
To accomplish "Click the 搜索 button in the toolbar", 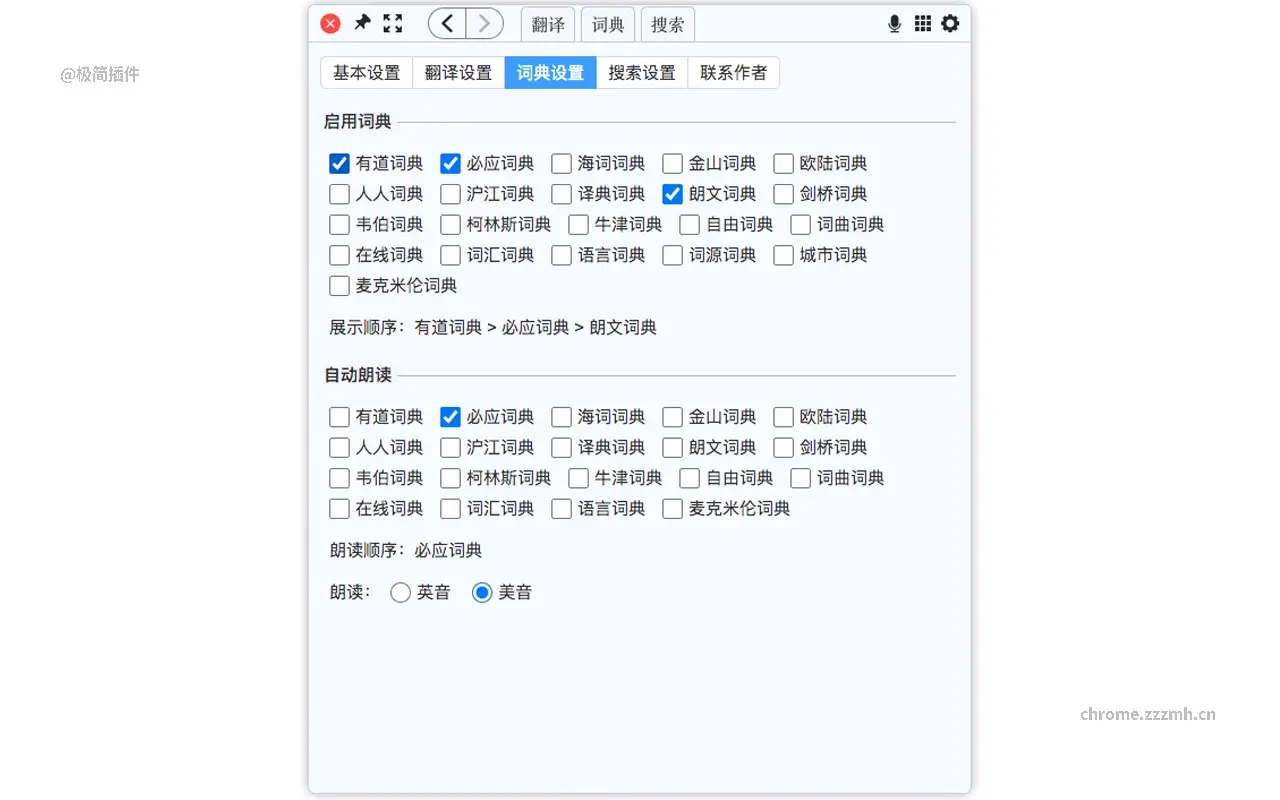I will click(x=667, y=24).
